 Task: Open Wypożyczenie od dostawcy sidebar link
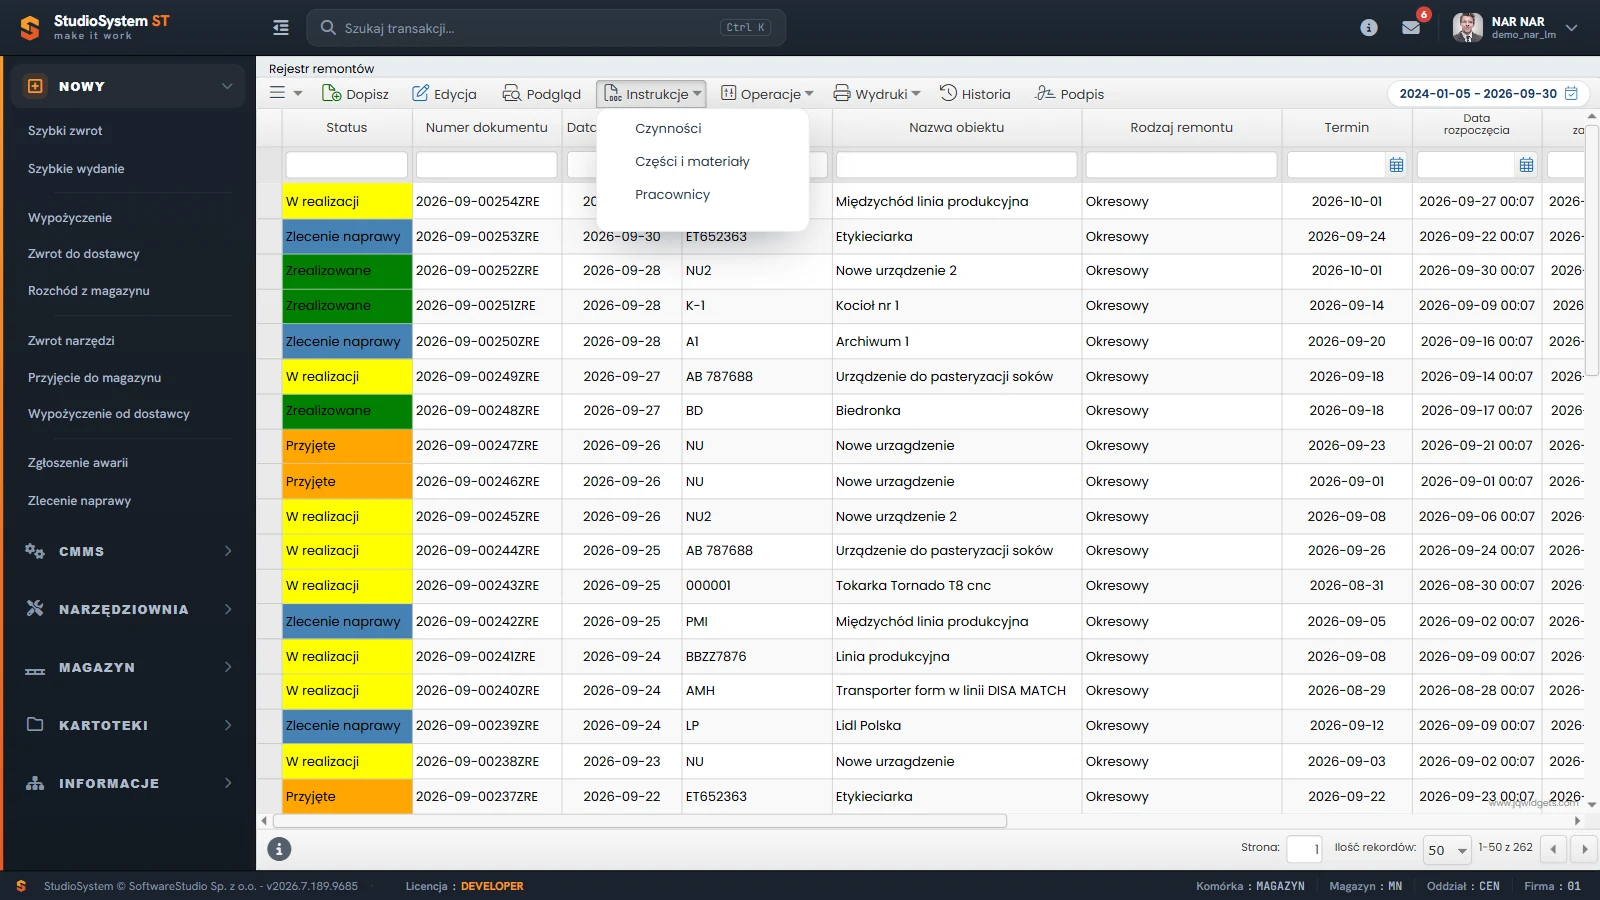tap(109, 414)
